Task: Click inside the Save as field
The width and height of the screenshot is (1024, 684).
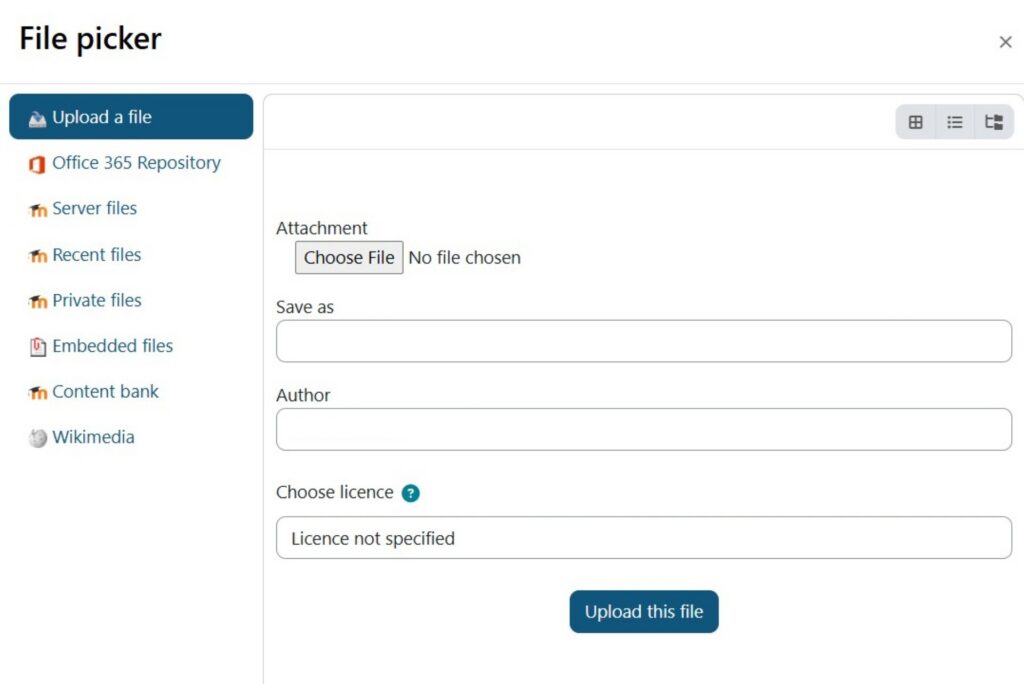Action: (643, 341)
